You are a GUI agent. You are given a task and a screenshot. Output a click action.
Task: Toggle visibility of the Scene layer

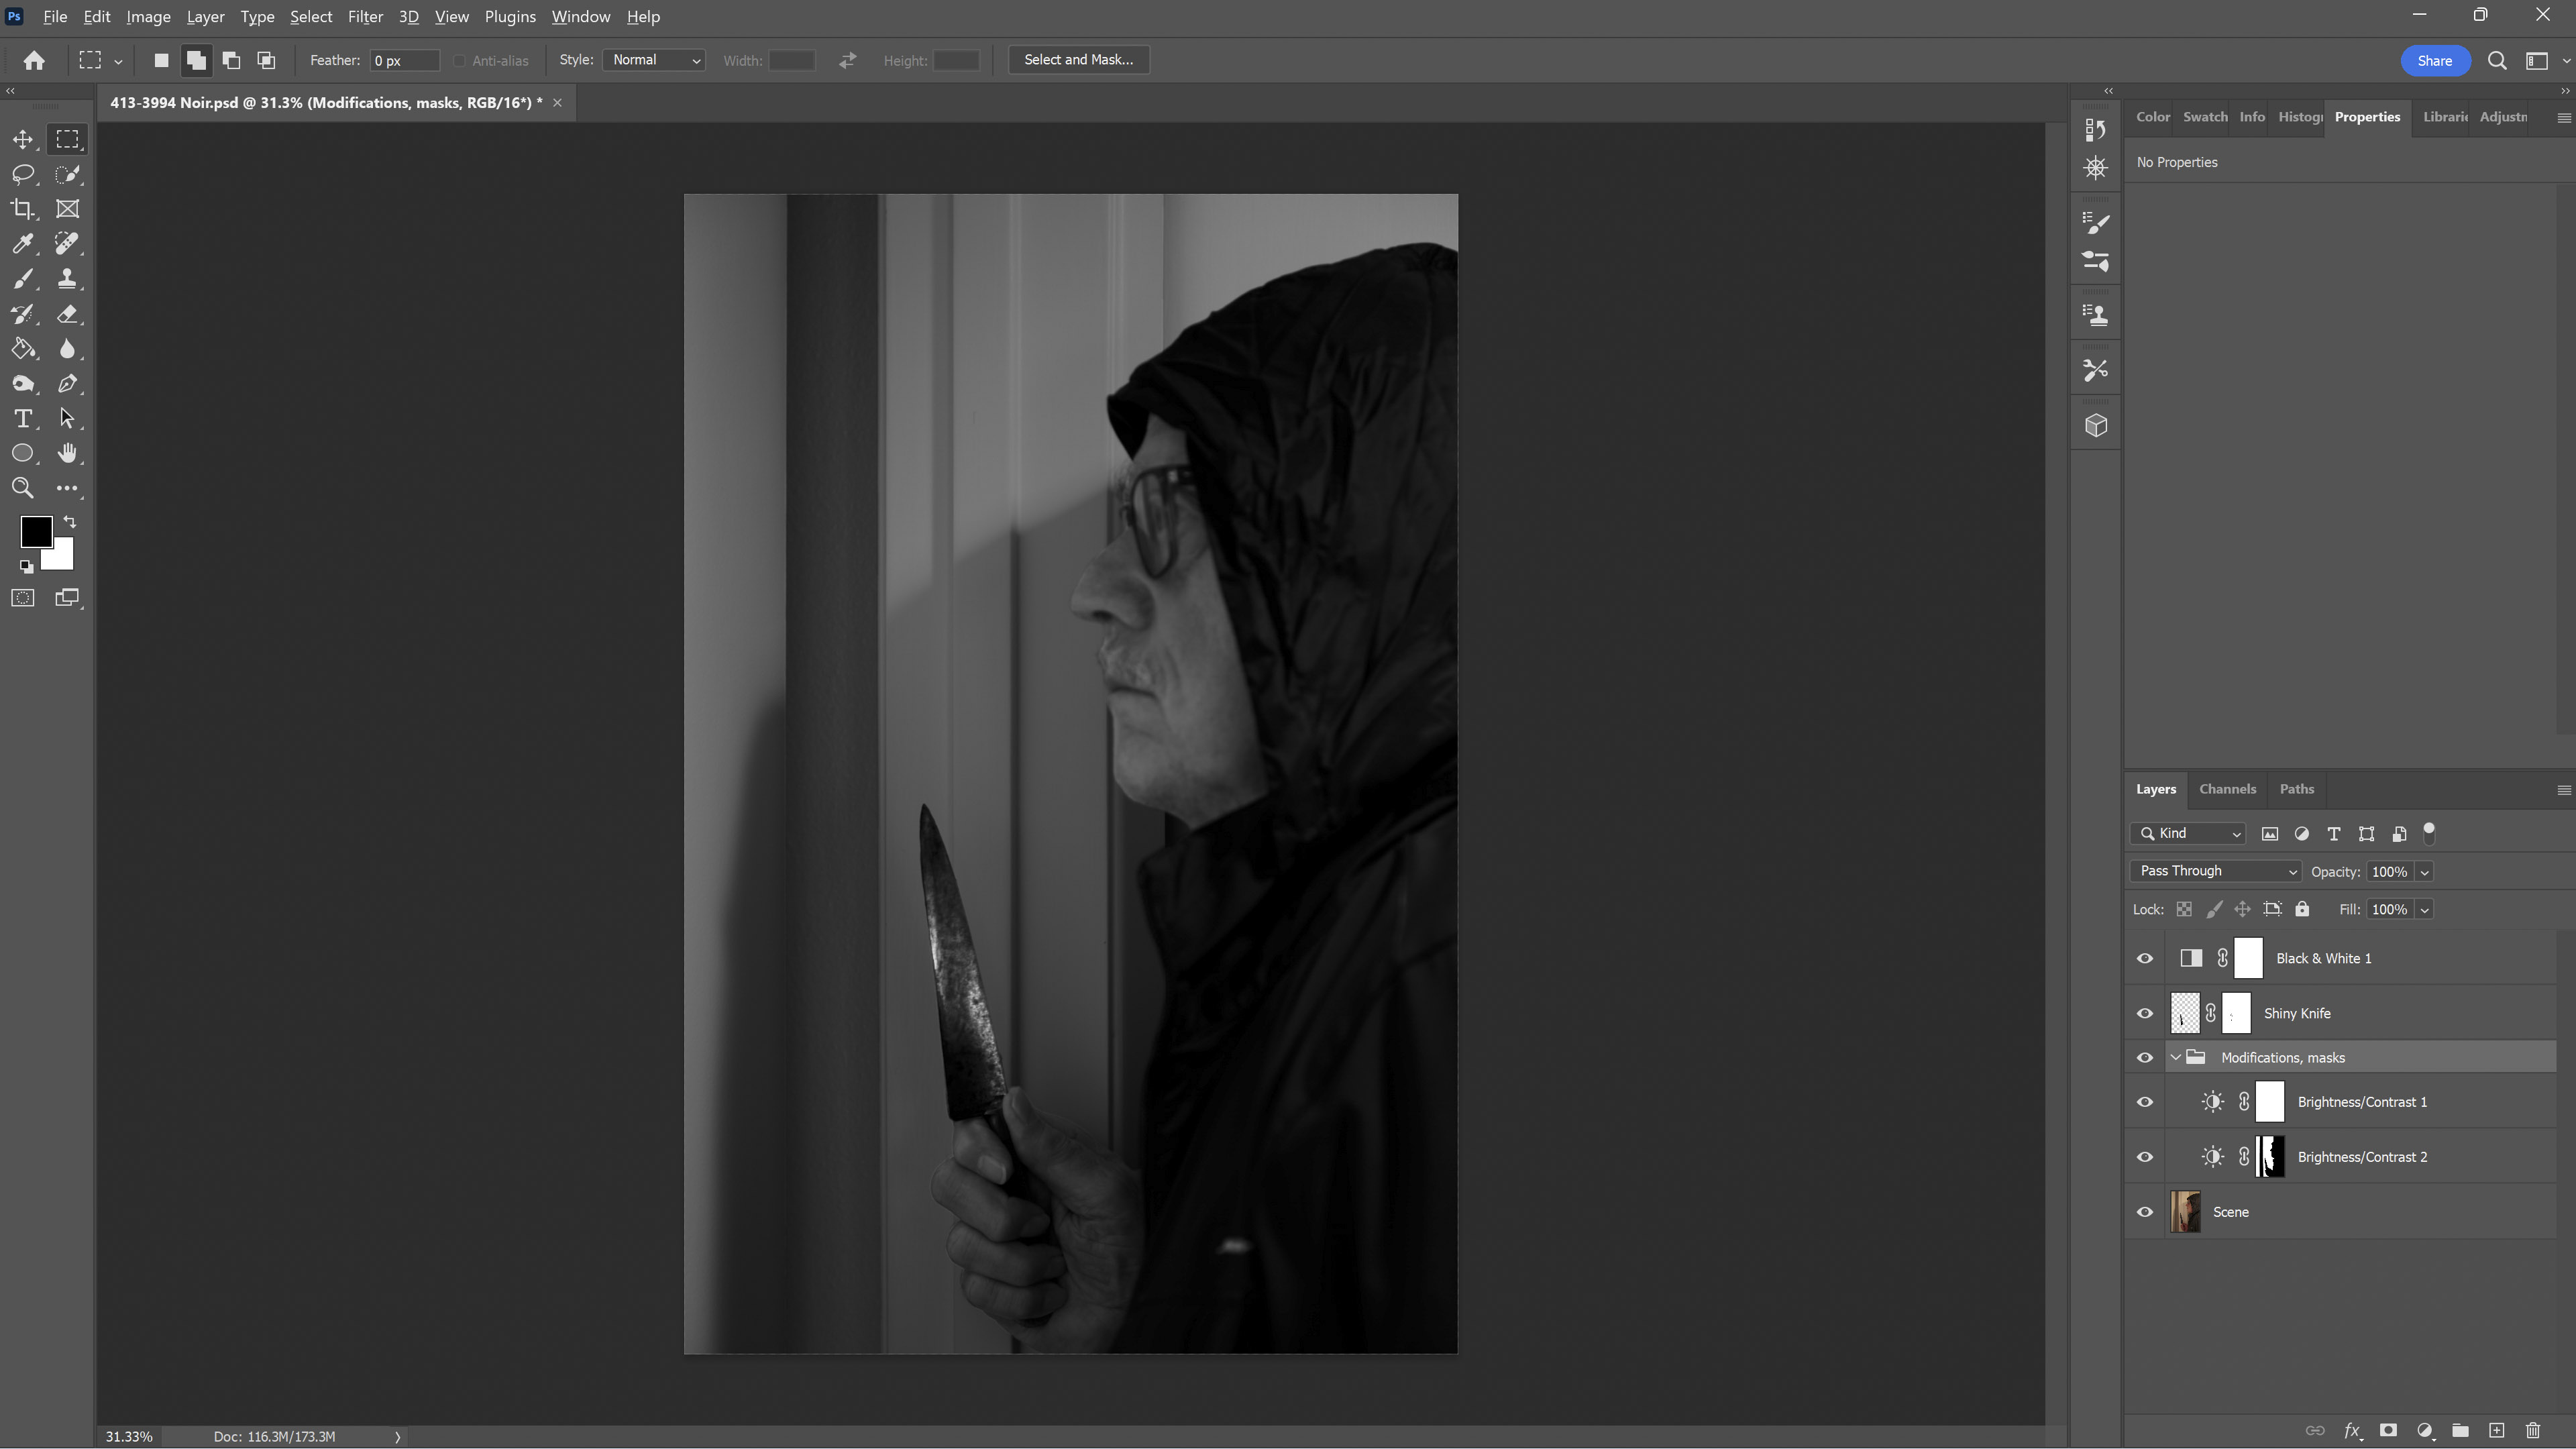(x=2145, y=1212)
